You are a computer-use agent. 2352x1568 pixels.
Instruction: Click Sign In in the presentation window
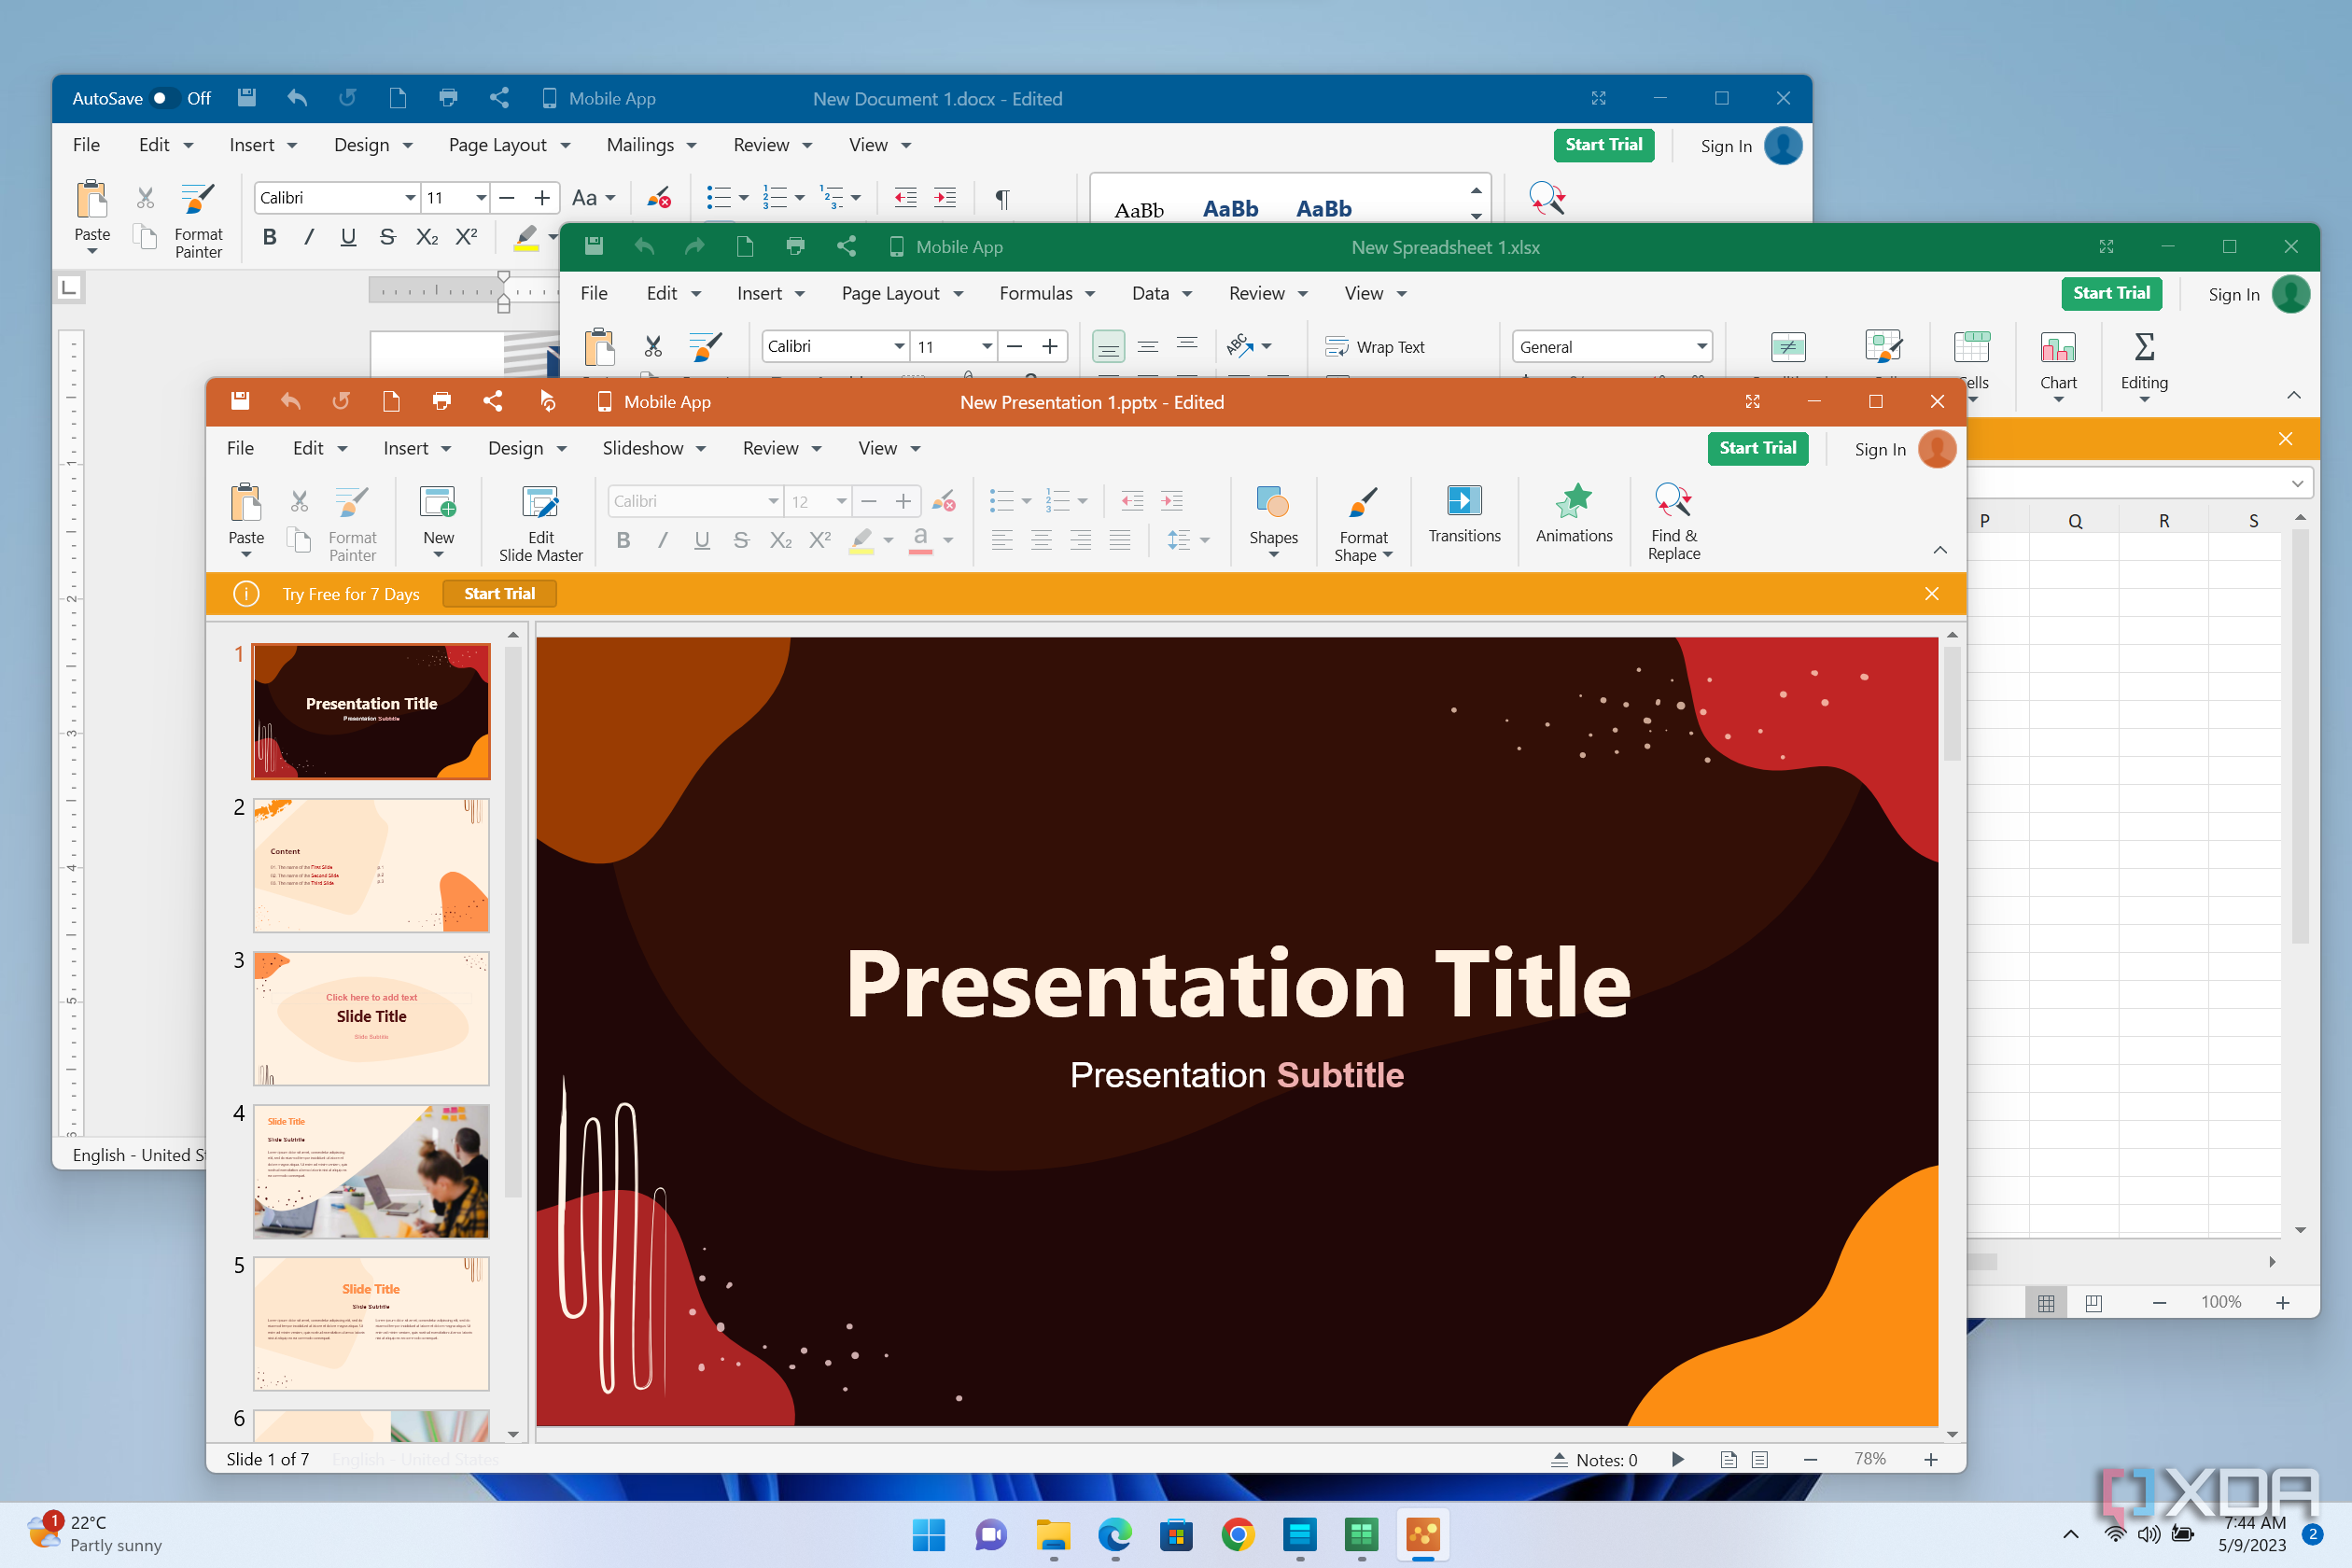click(1880, 450)
